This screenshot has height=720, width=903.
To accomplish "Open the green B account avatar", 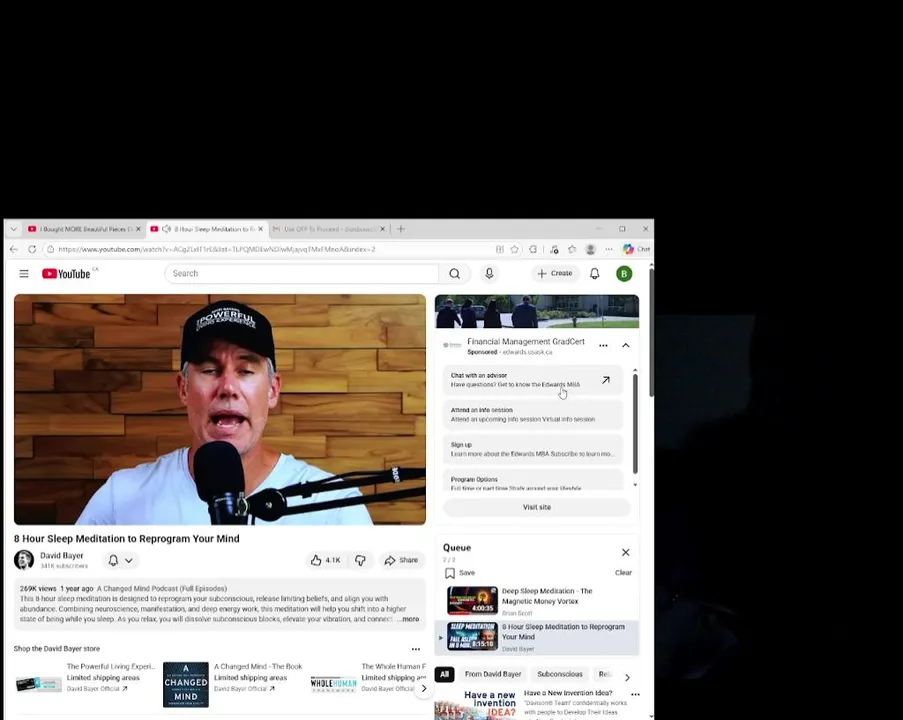I will [624, 274].
